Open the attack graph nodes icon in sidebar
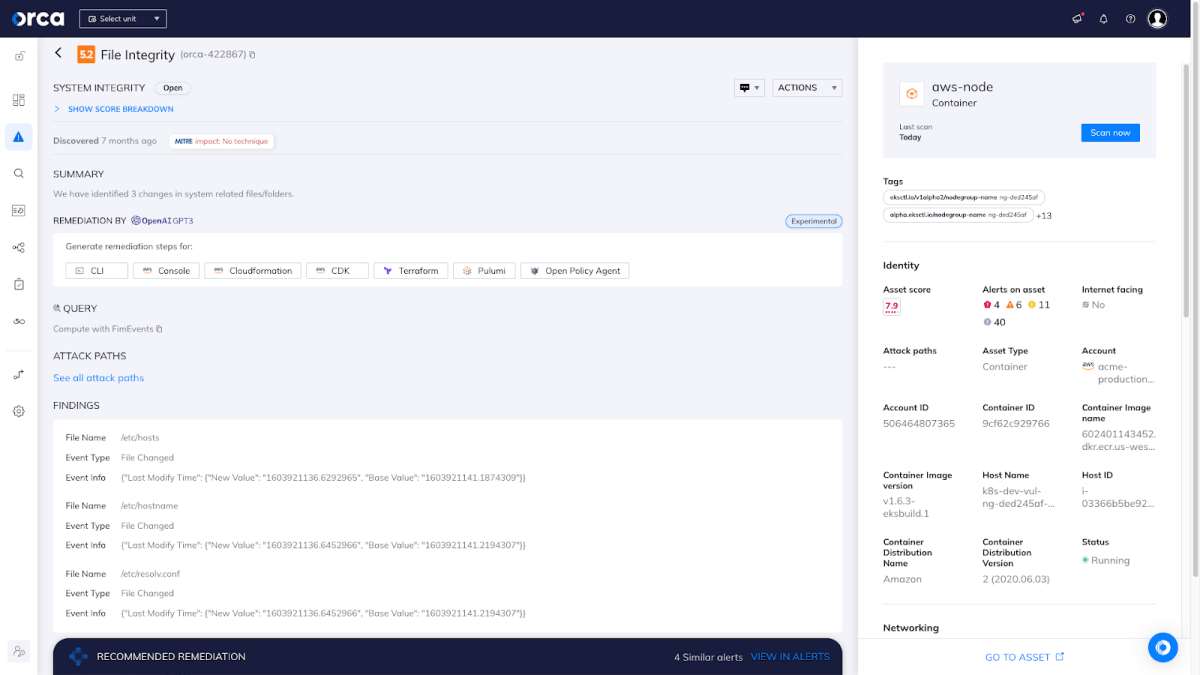Viewport: 1200px width, 675px height. pos(18,247)
